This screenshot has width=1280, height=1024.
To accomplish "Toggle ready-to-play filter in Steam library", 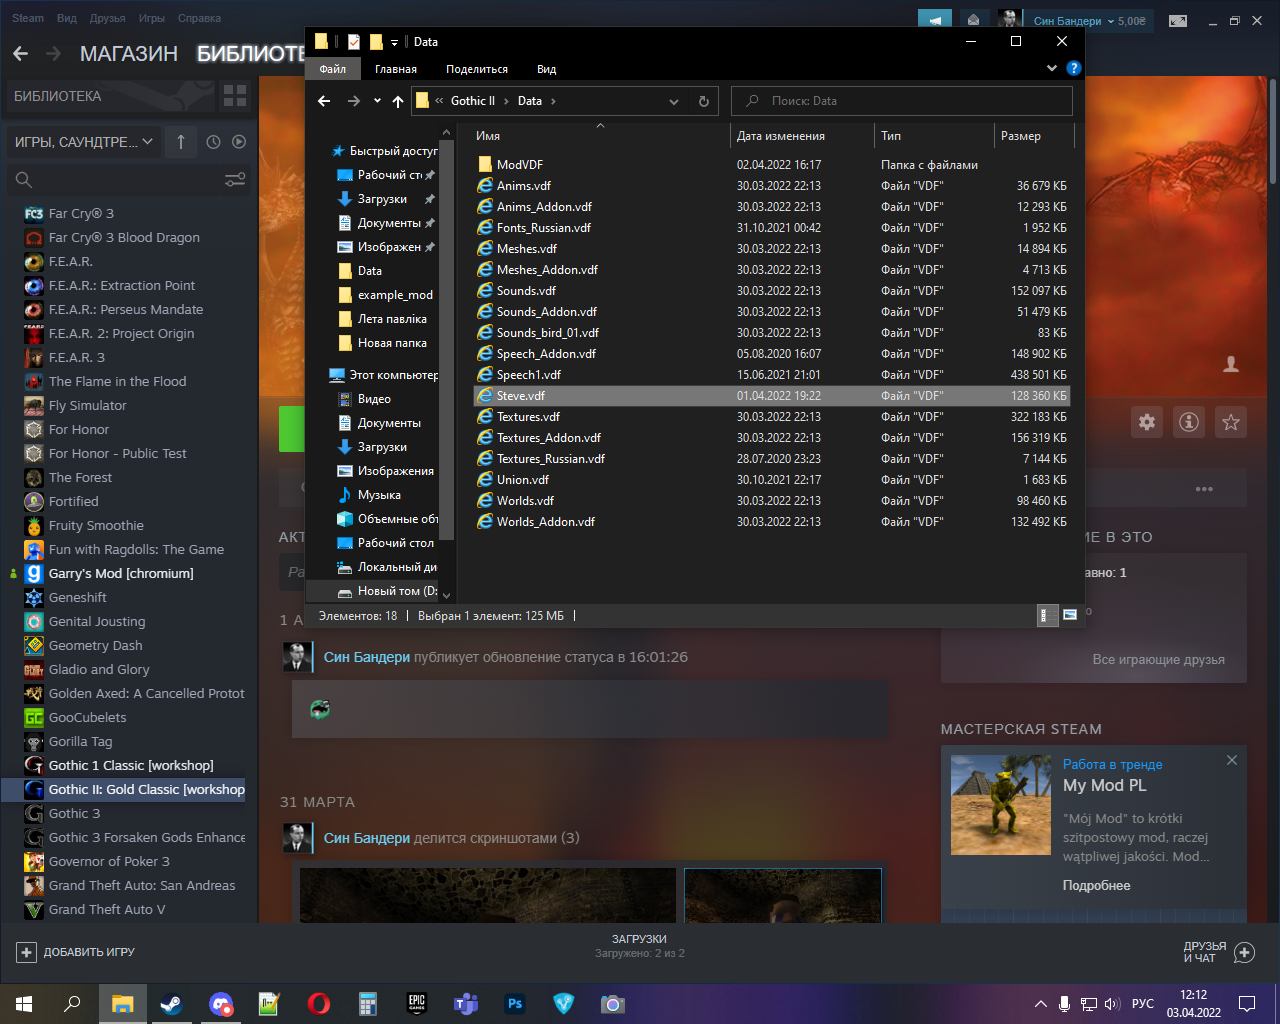I will coord(239,142).
